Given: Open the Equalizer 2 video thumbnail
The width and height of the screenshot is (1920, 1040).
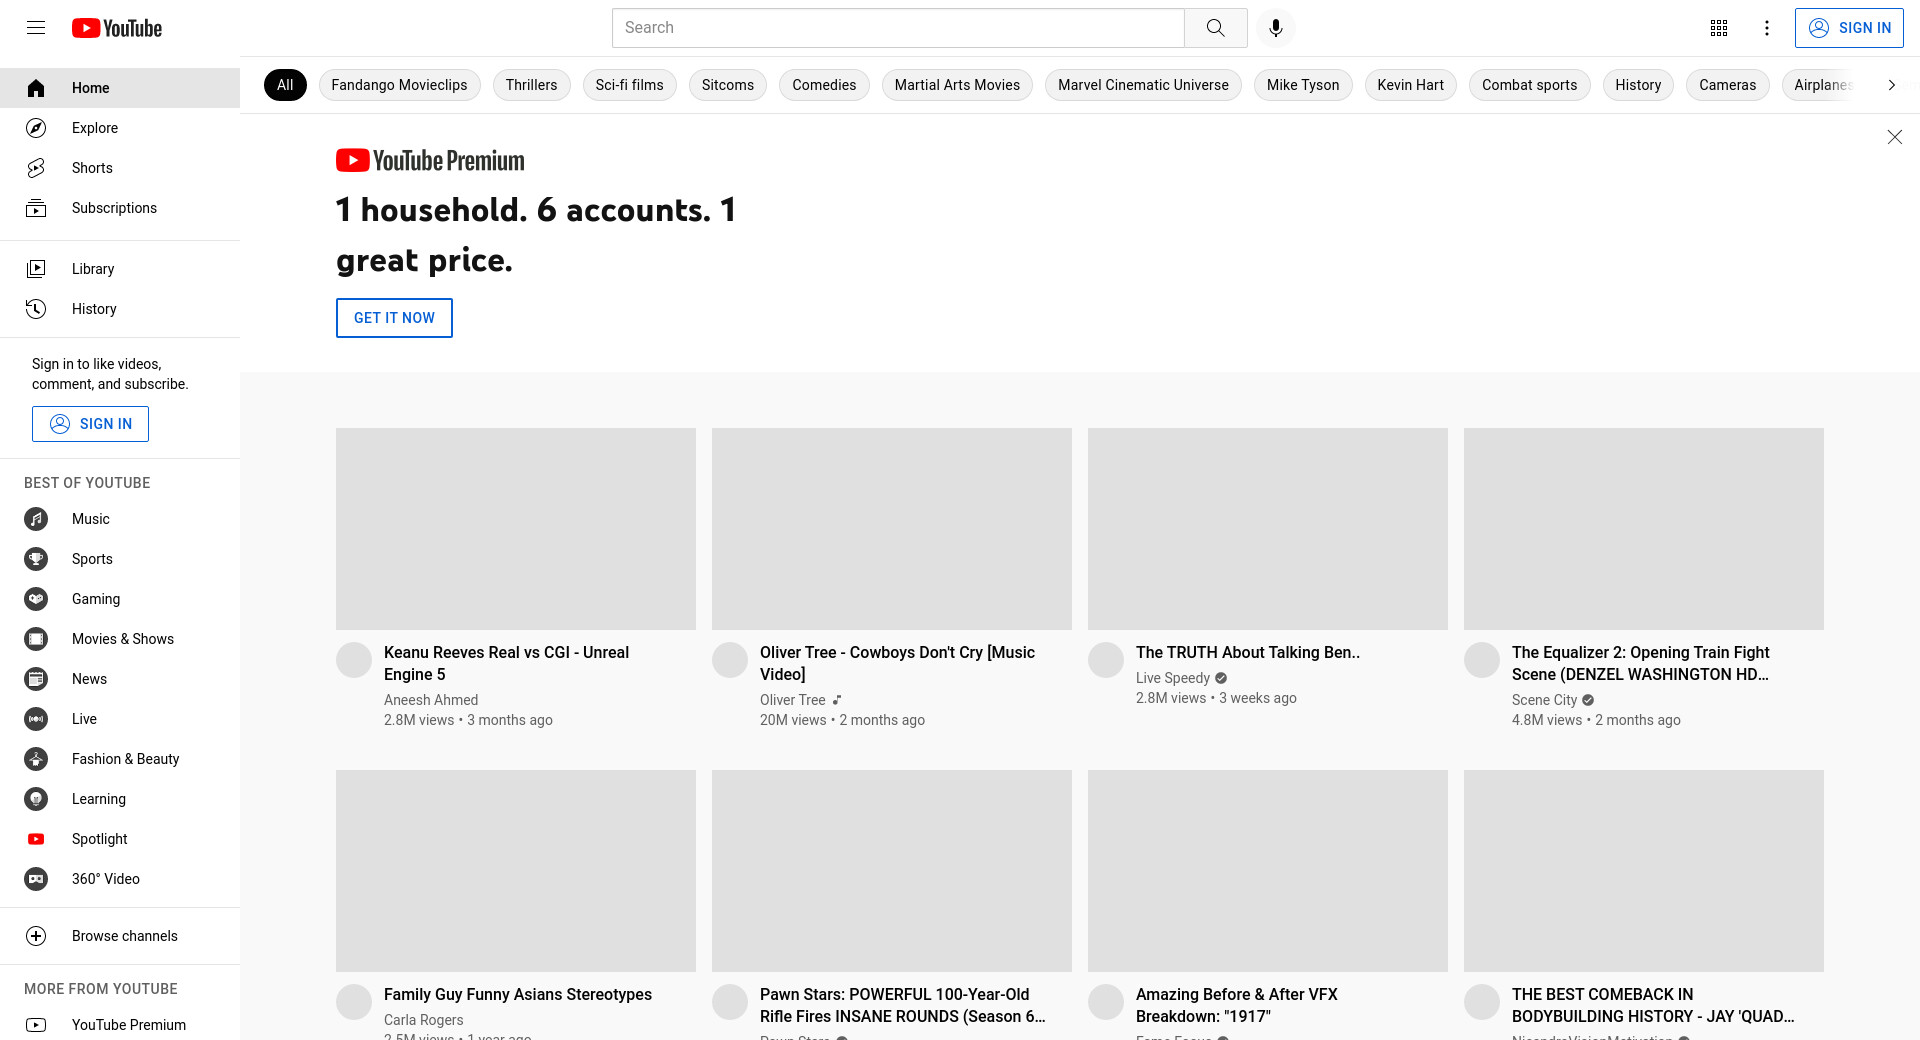Looking at the screenshot, I should [x=1644, y=529].
